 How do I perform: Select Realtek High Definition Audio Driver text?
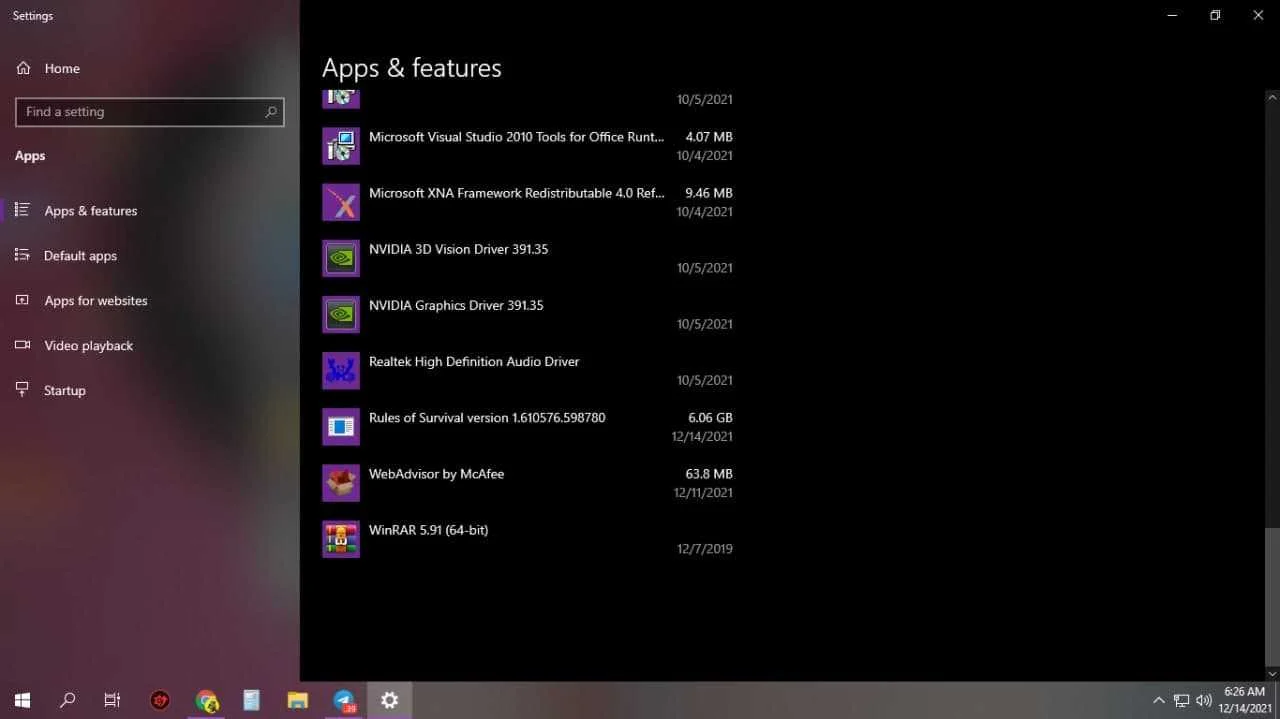[x=474, y=361]
